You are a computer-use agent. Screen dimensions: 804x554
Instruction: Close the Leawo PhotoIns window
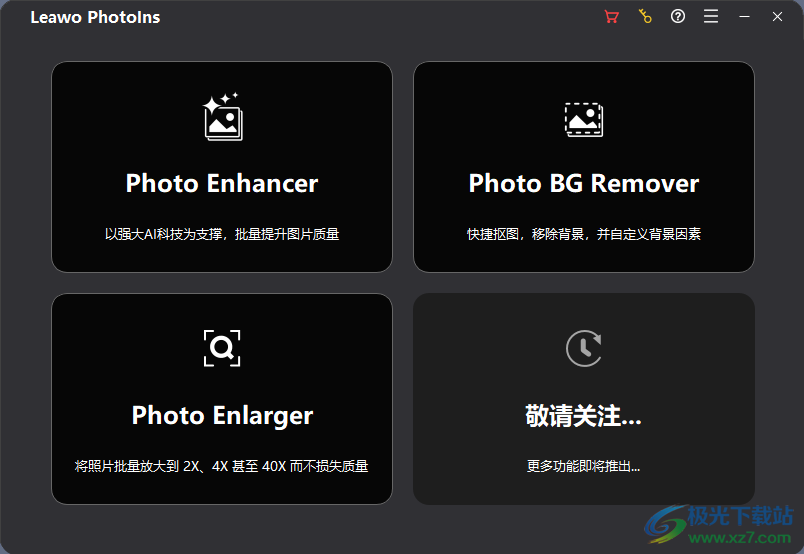point(777,17)
